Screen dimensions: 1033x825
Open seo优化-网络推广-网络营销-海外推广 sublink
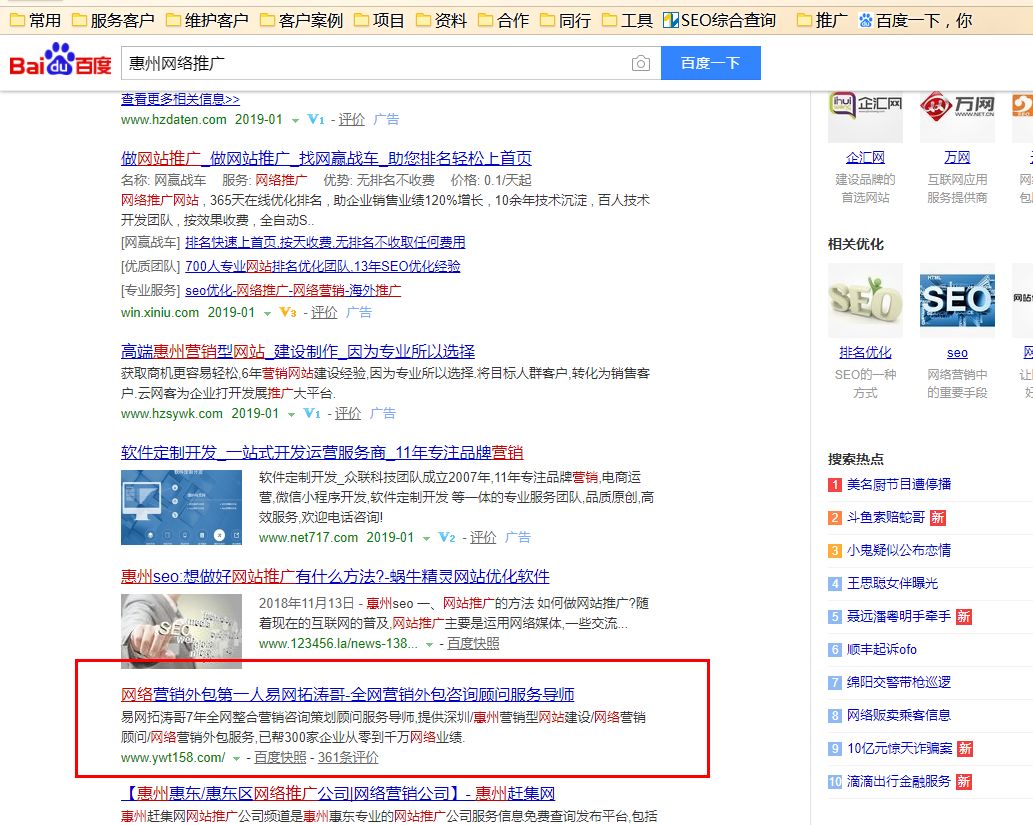pyautogui.click(x=293, y=290)
